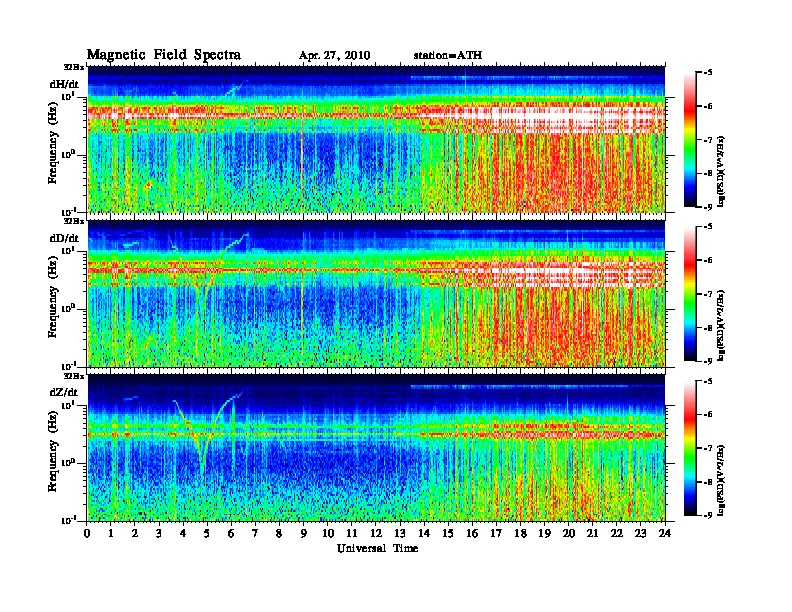792x612 pixels.
Task: Click hour "13" on the time axis
Action: point(400,533)
